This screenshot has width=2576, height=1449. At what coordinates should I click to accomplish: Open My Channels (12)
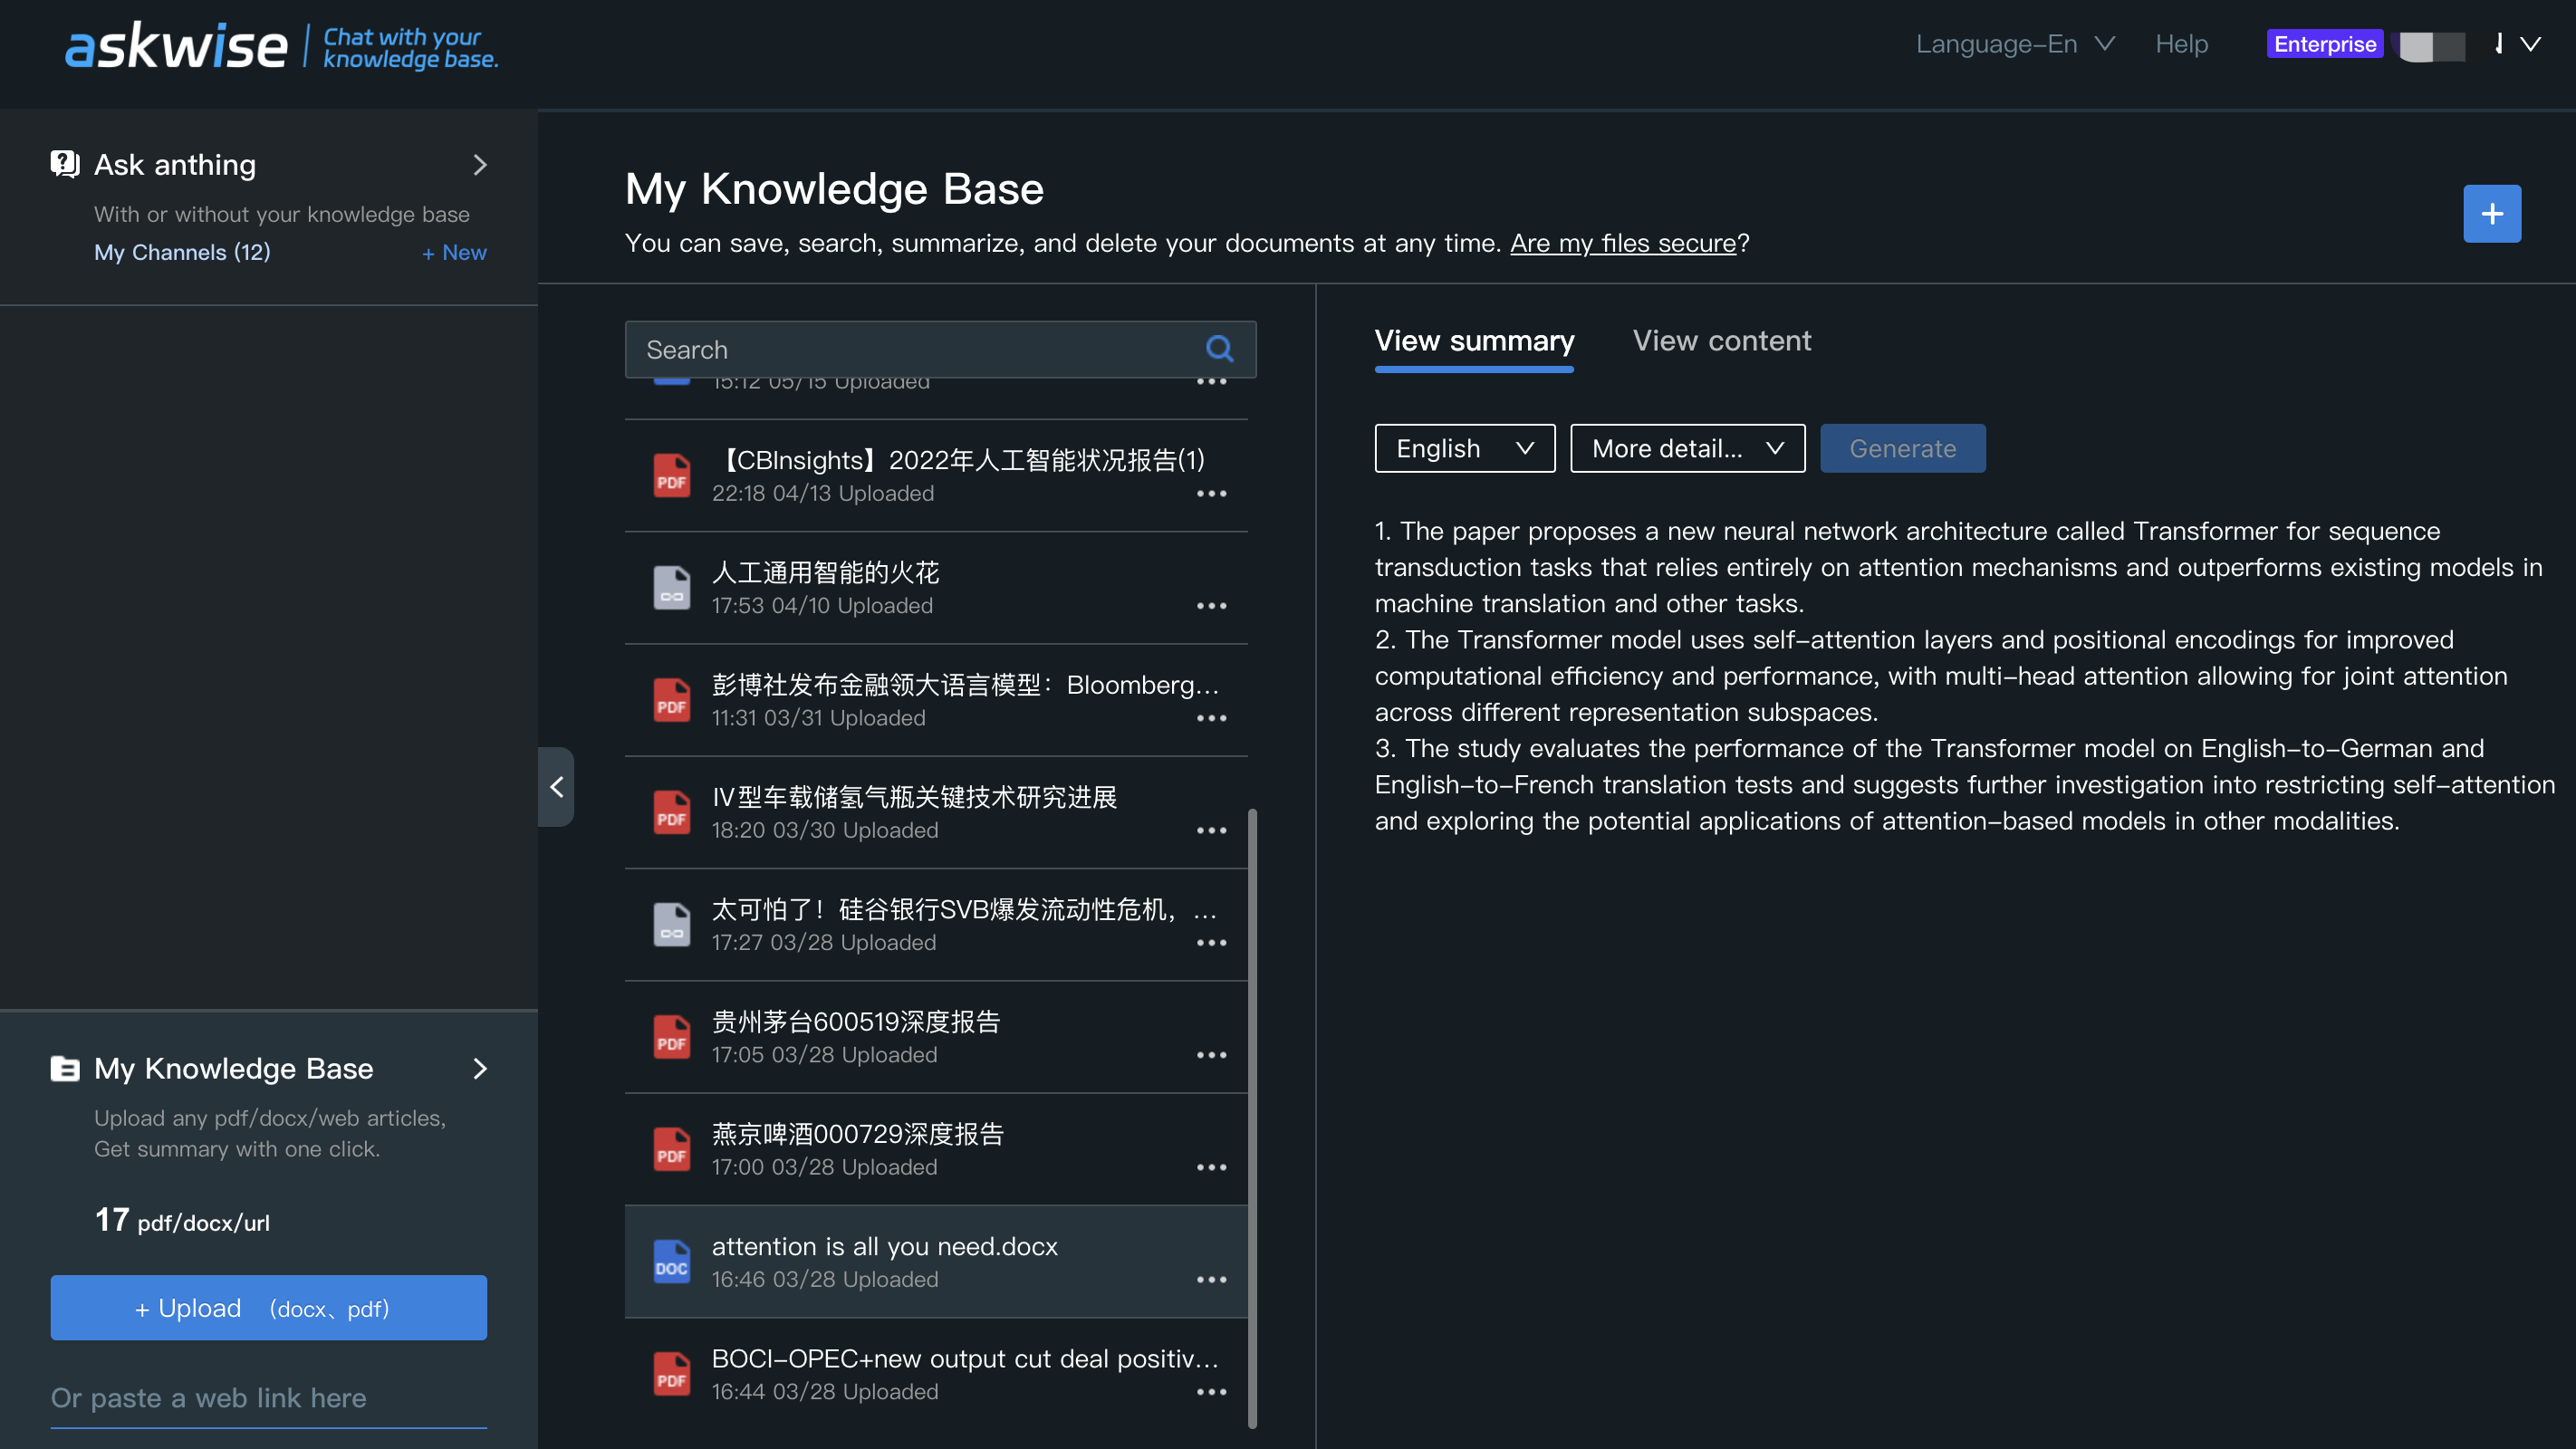coord(182,252)
